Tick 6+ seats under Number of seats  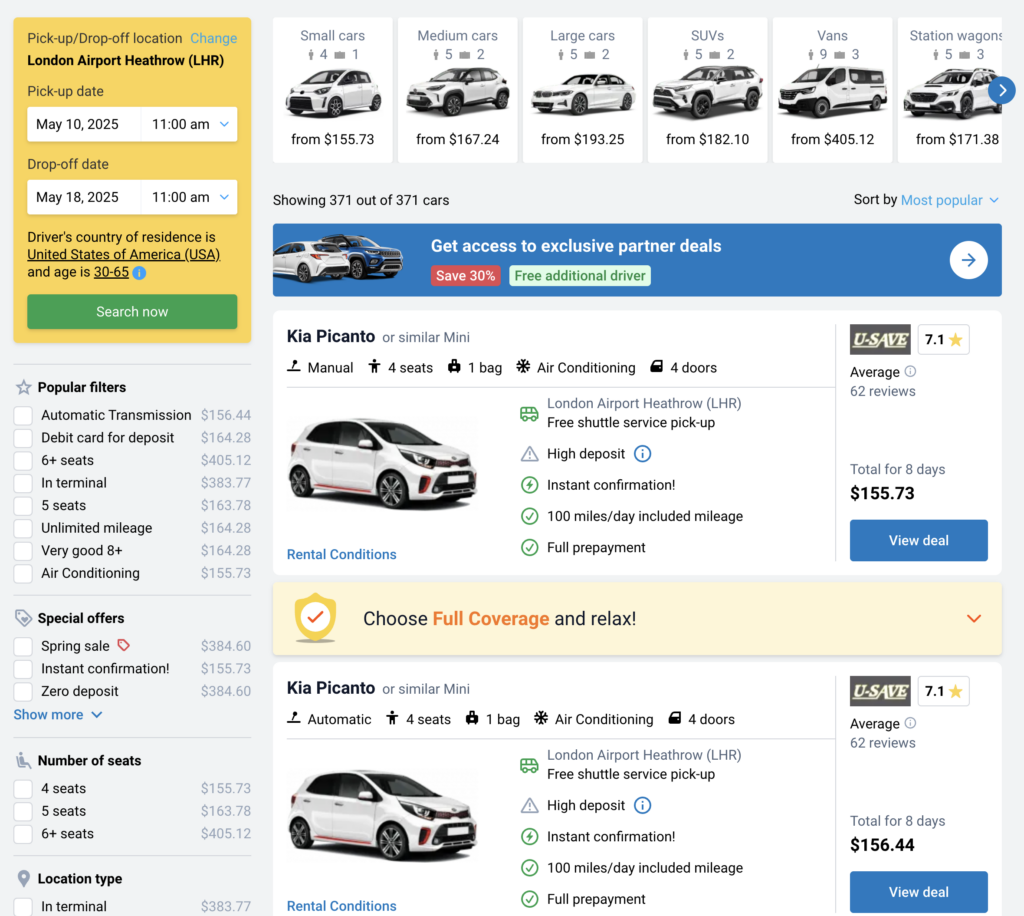coord(24,834)
